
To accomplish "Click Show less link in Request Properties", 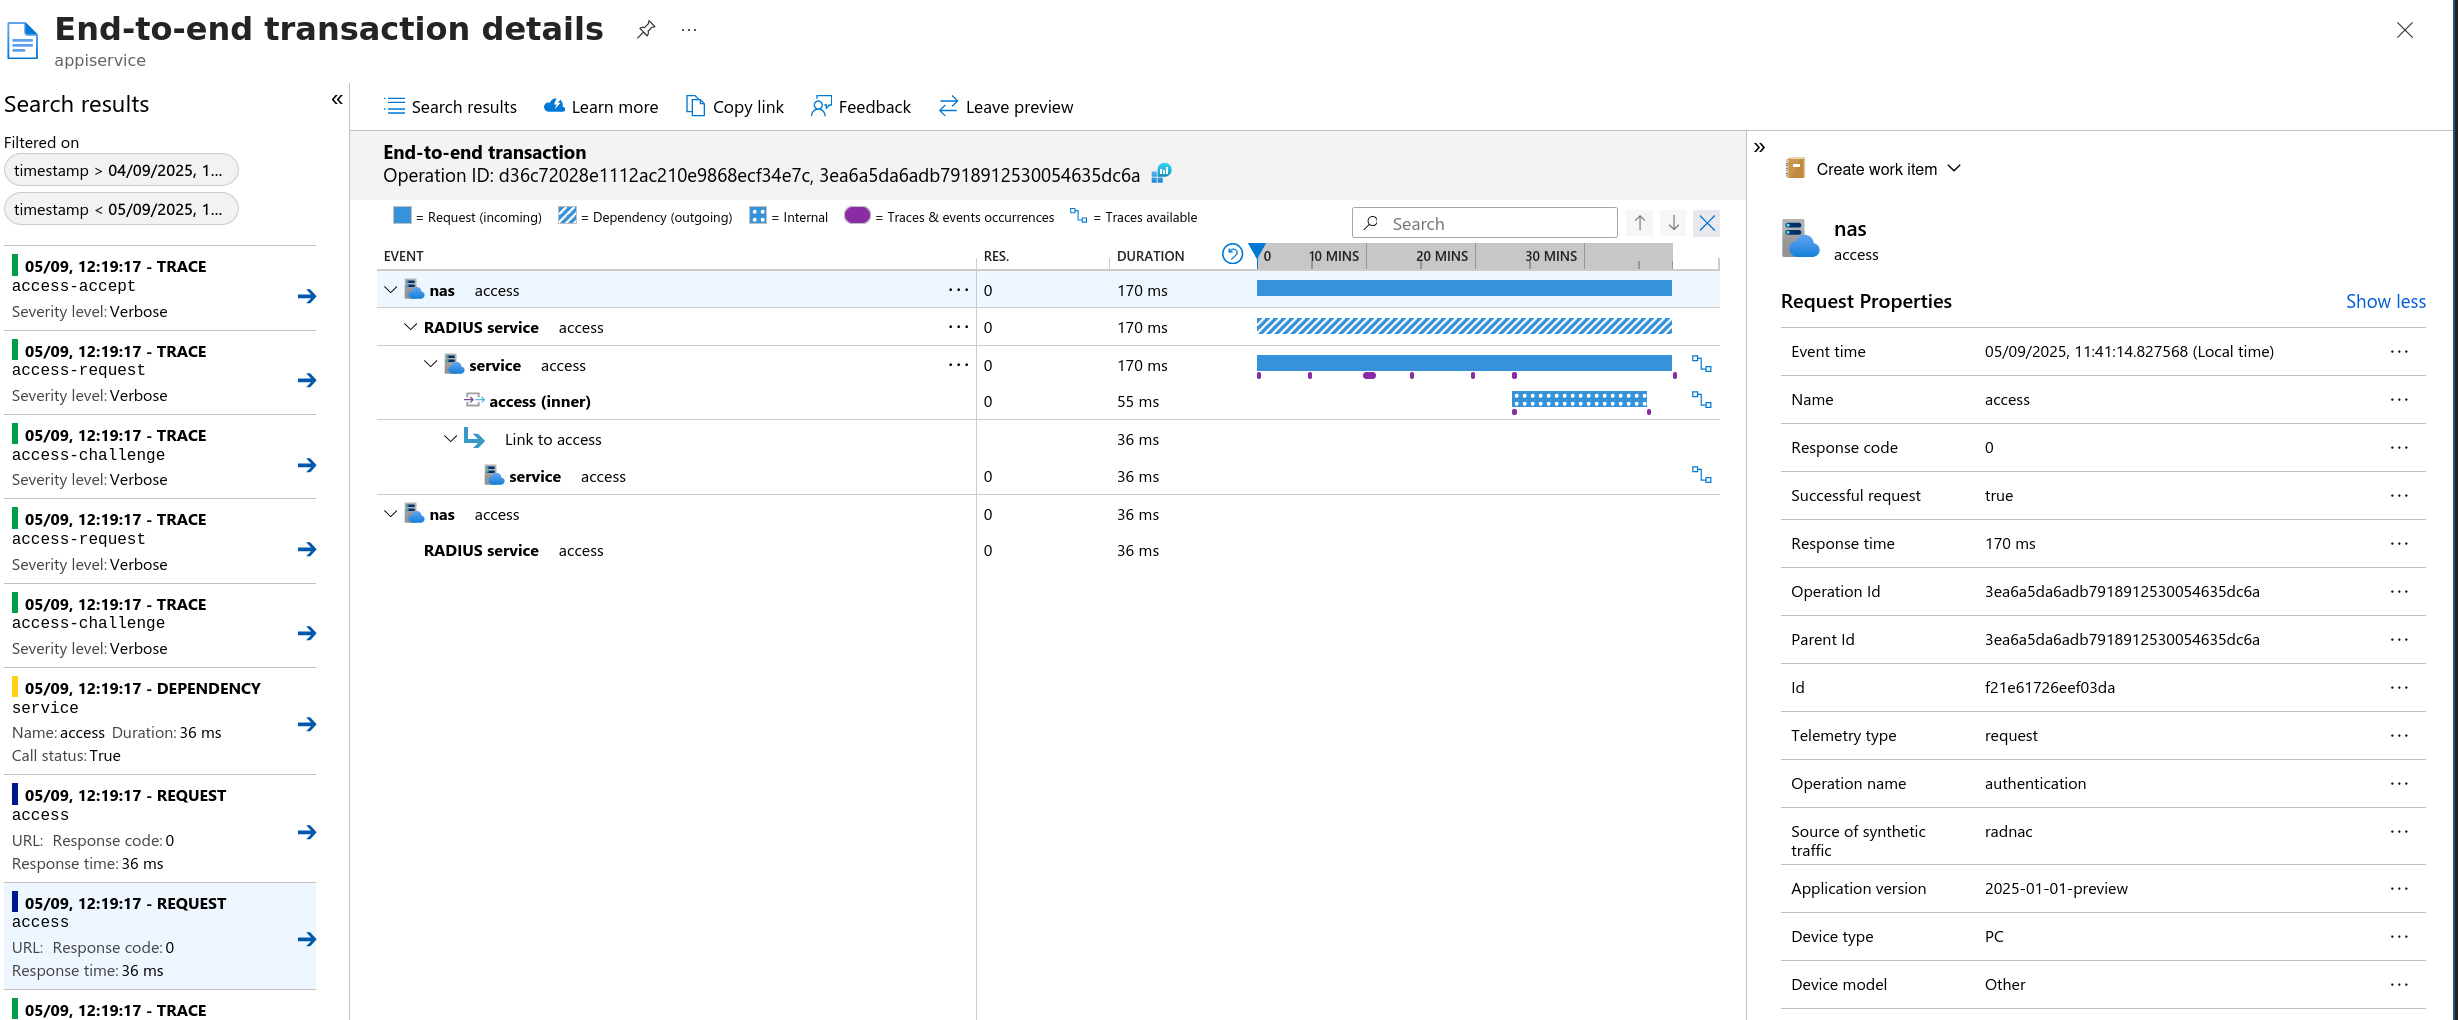I will [2385, 302].
